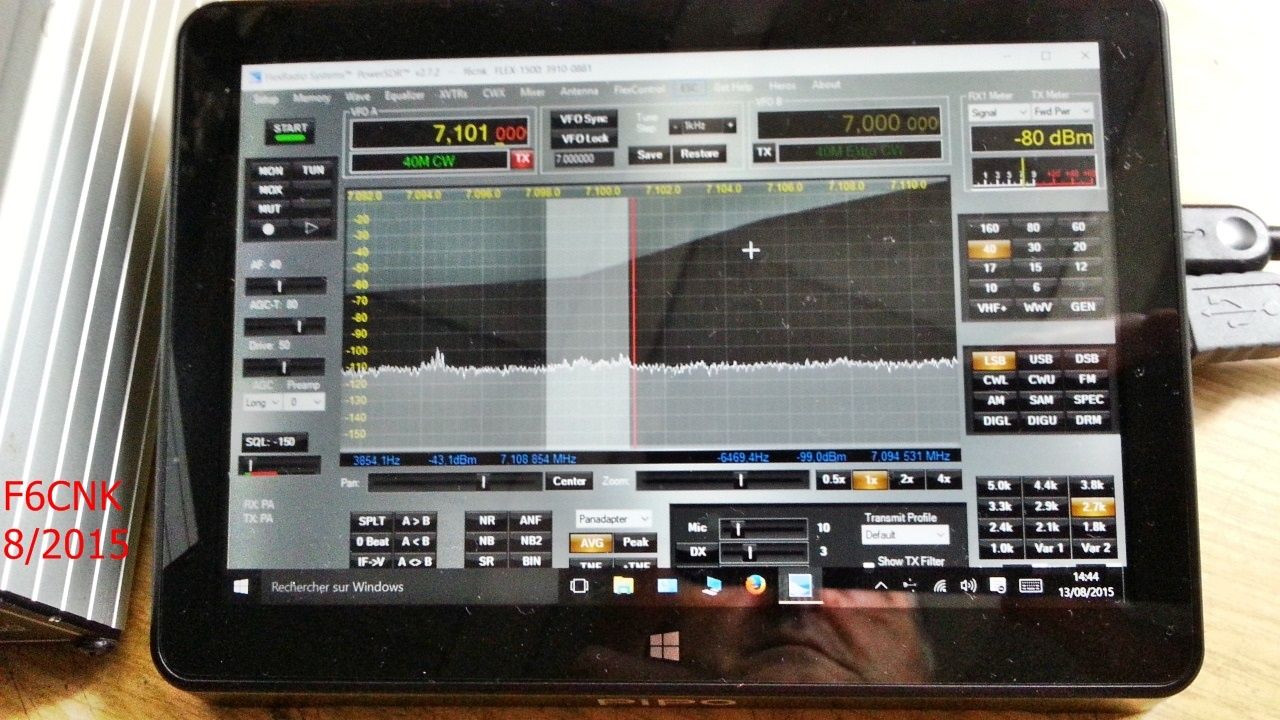This screenshot has width=1280, height=720.
Task: Adjust the Mic gain slider
Action: point(762,527)
